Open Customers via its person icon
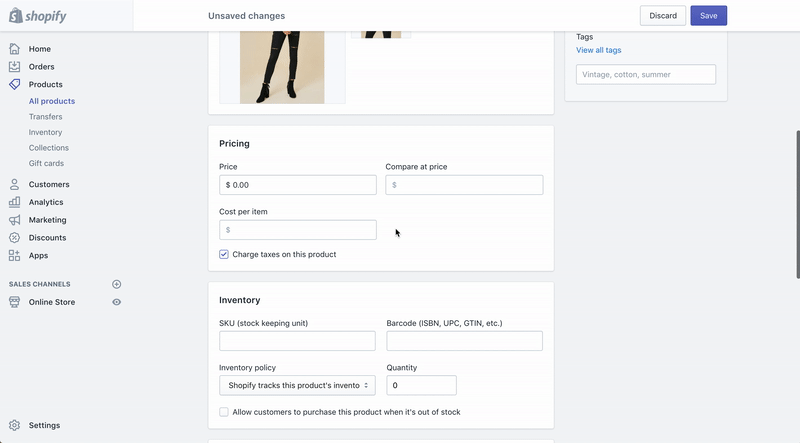The width and height of the screenshot is (800, 443). pyautogui.click(x=14, y=184)
